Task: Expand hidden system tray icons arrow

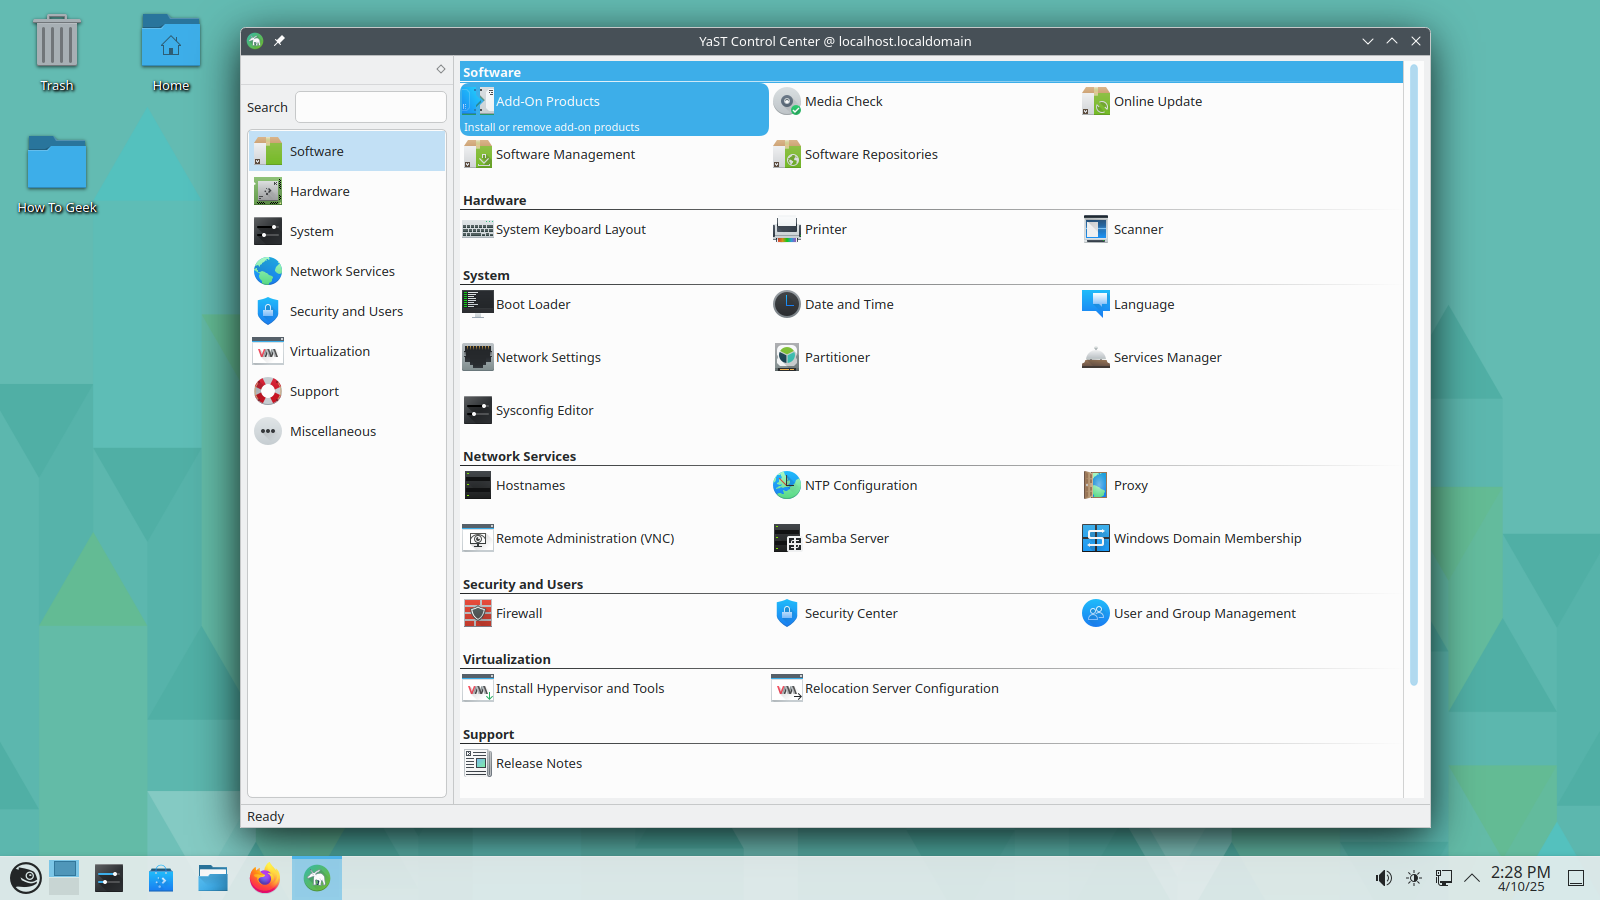Action: (x=1472, y=878)
